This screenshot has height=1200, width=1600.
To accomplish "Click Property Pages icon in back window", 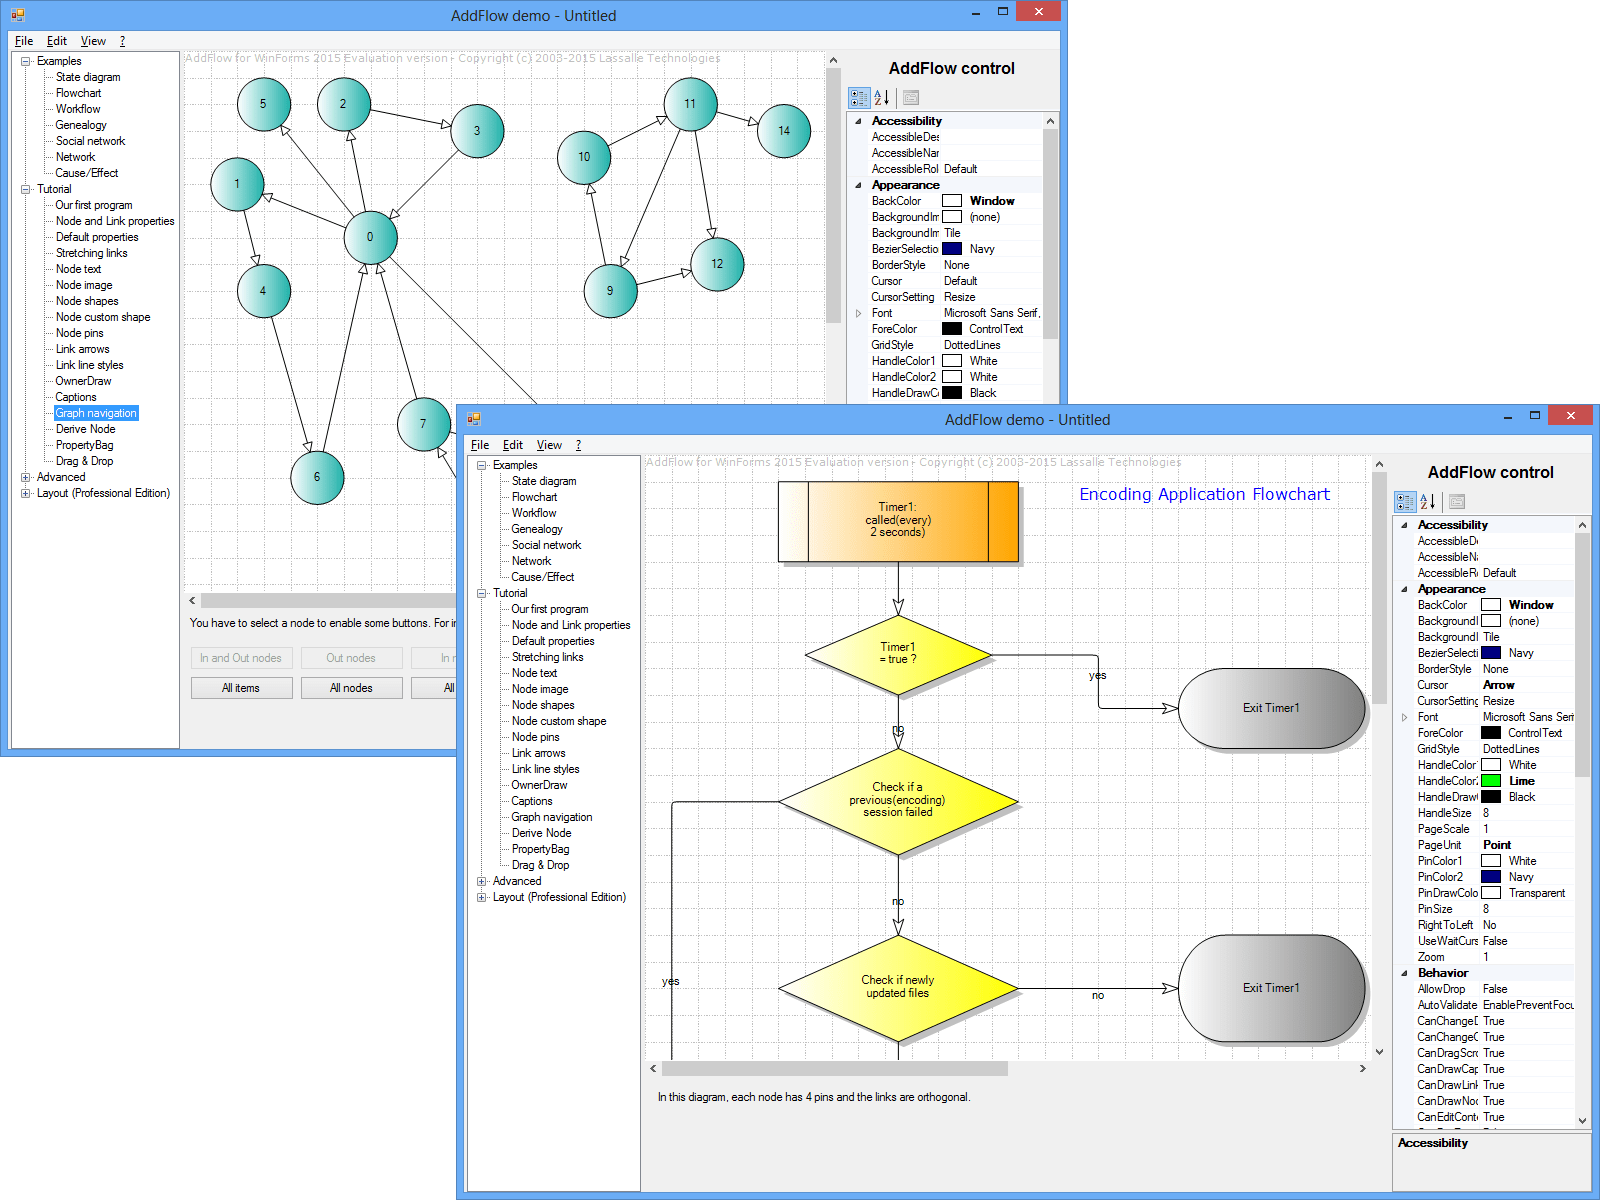I will coord(911,97).
